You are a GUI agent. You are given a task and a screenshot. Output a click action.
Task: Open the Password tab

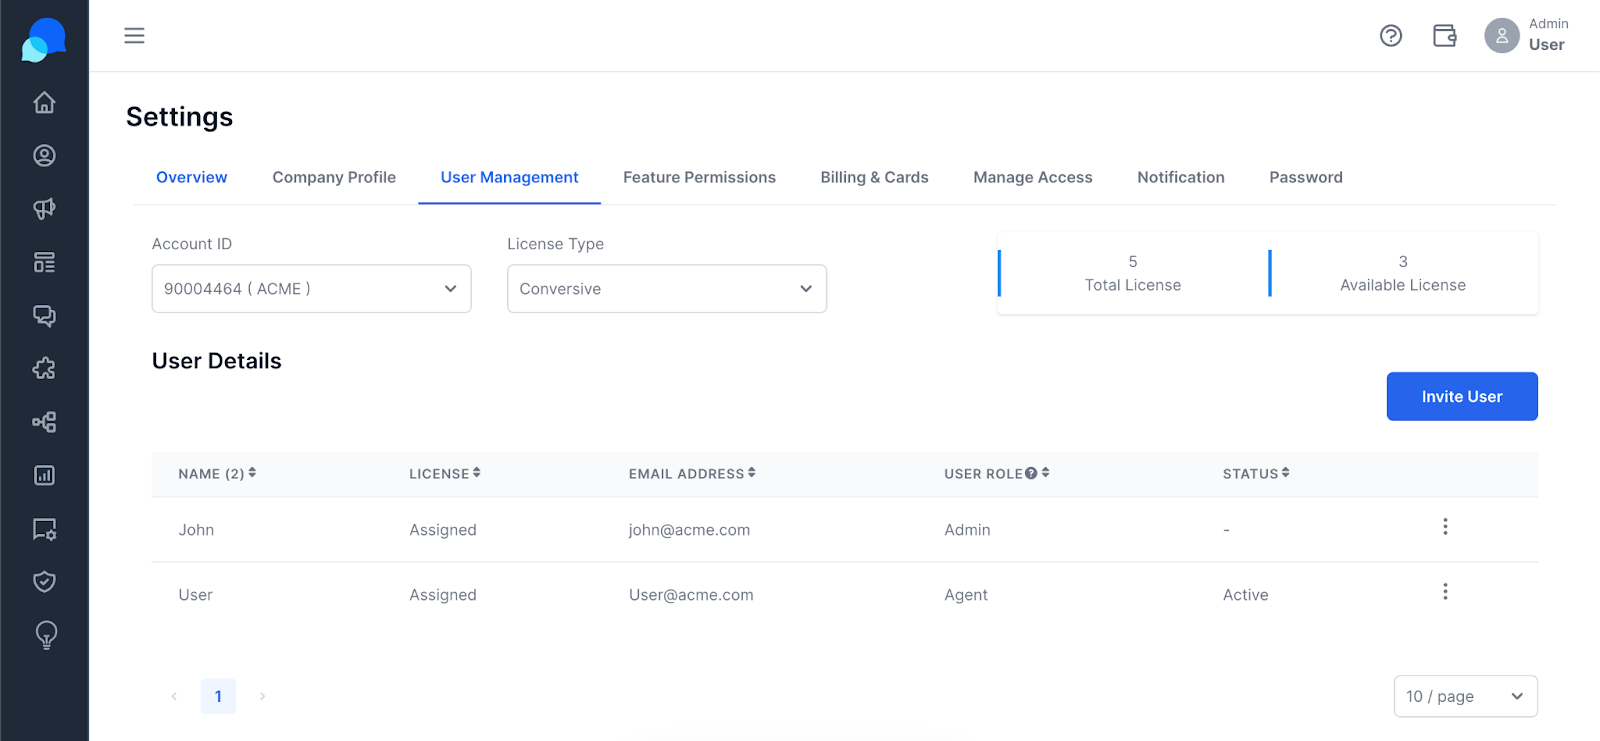click(1306, 177)
